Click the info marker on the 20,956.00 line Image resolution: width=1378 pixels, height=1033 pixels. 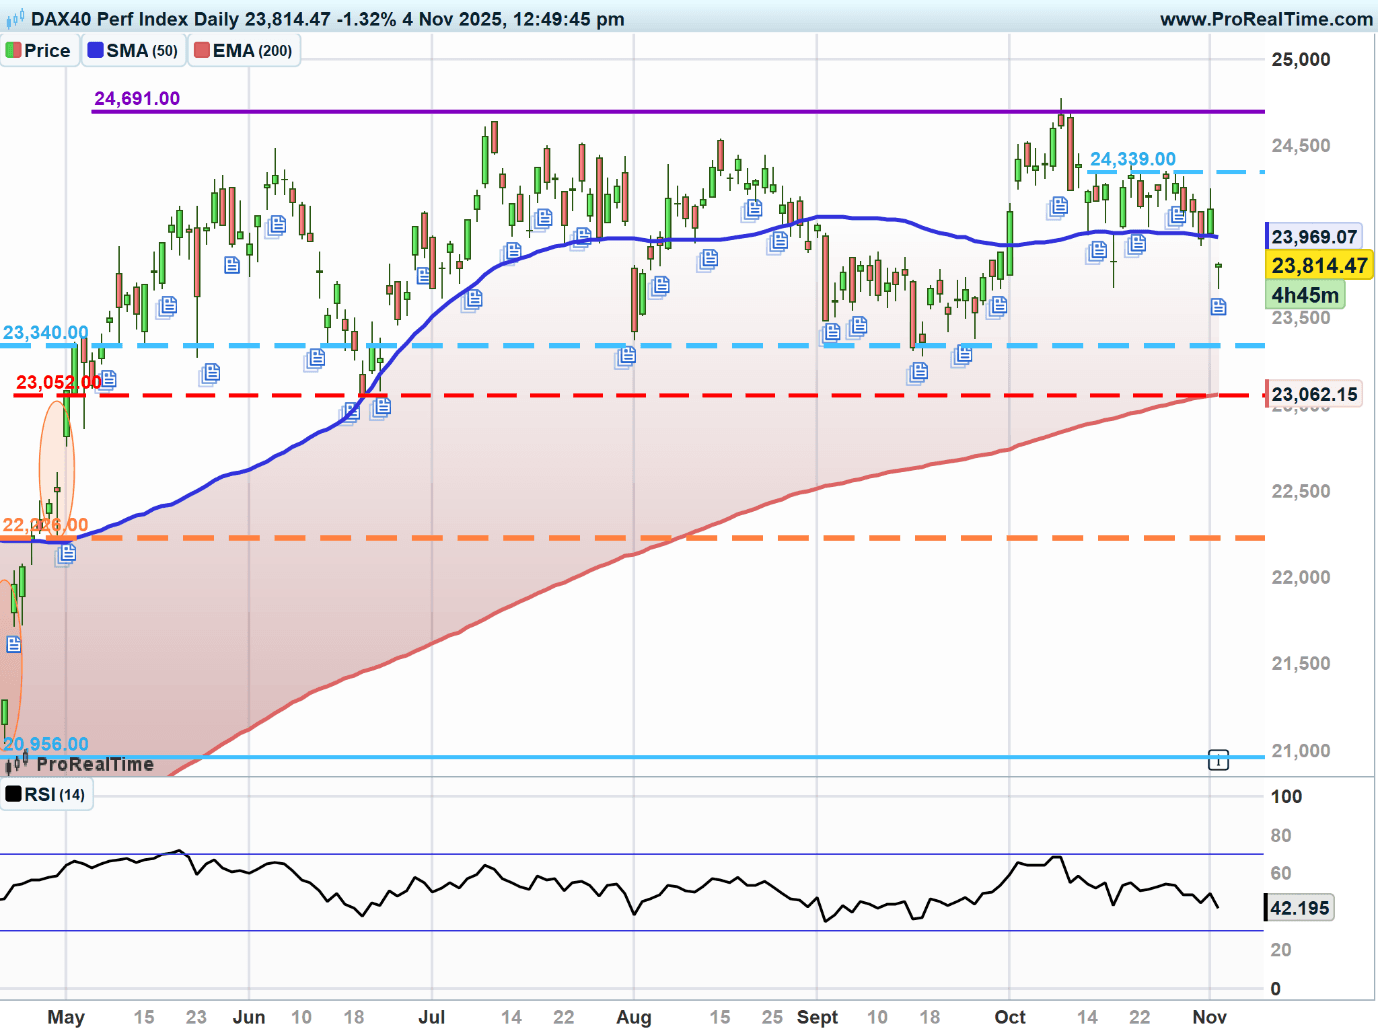click(1218, 761)
